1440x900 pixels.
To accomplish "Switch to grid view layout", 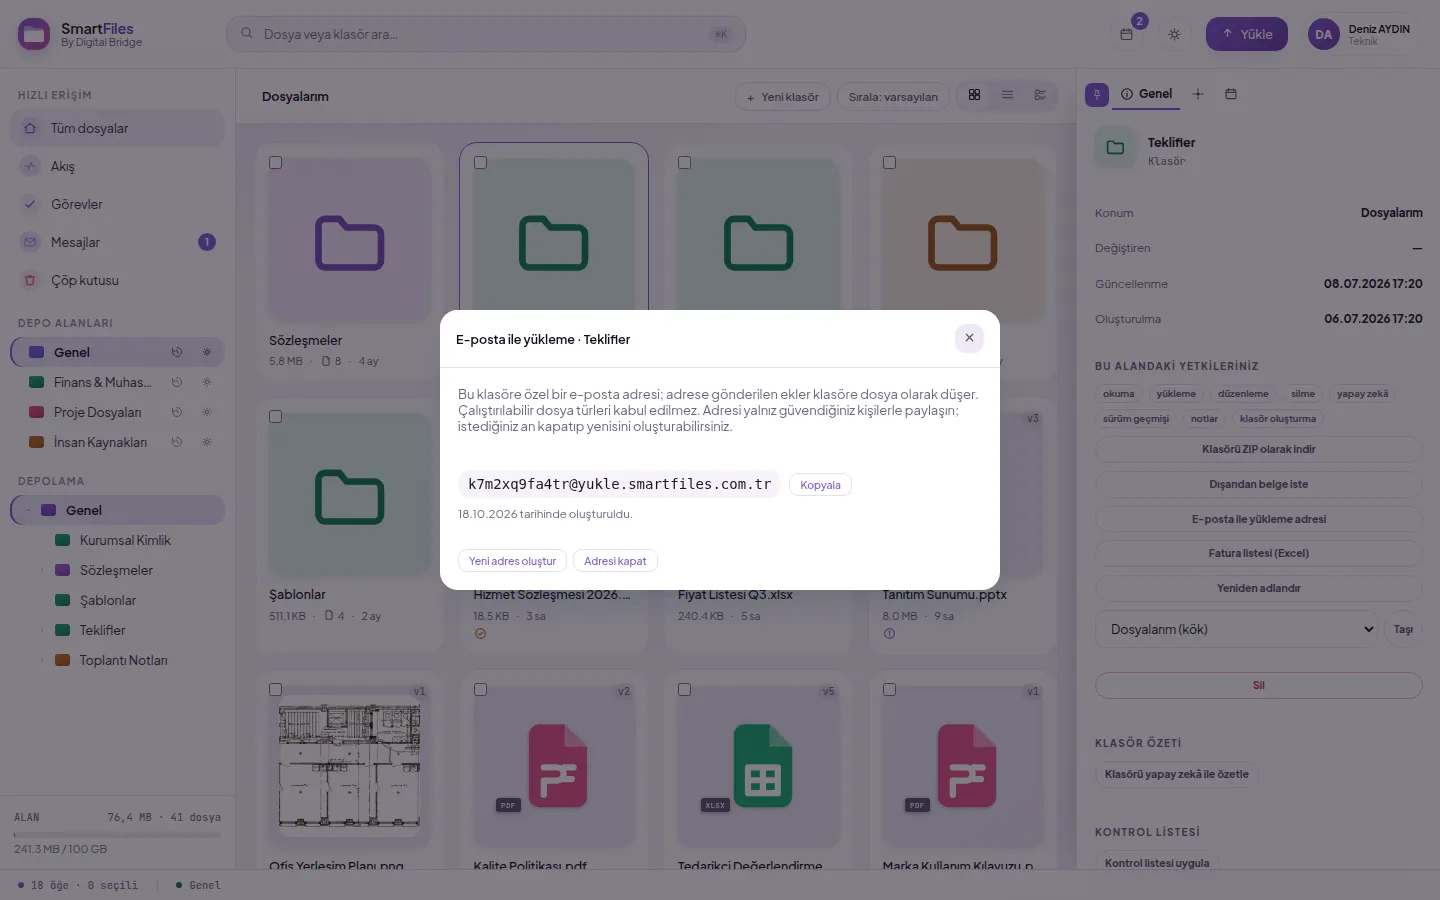I will 974,95.
